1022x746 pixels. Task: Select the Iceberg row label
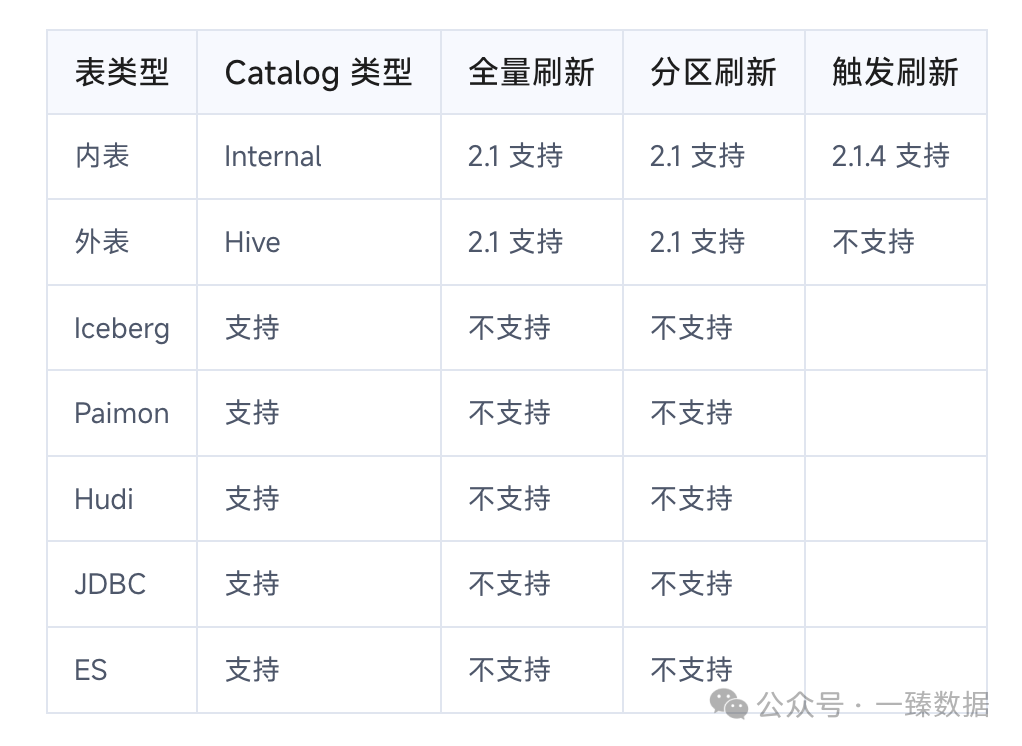tap(122, 328)
